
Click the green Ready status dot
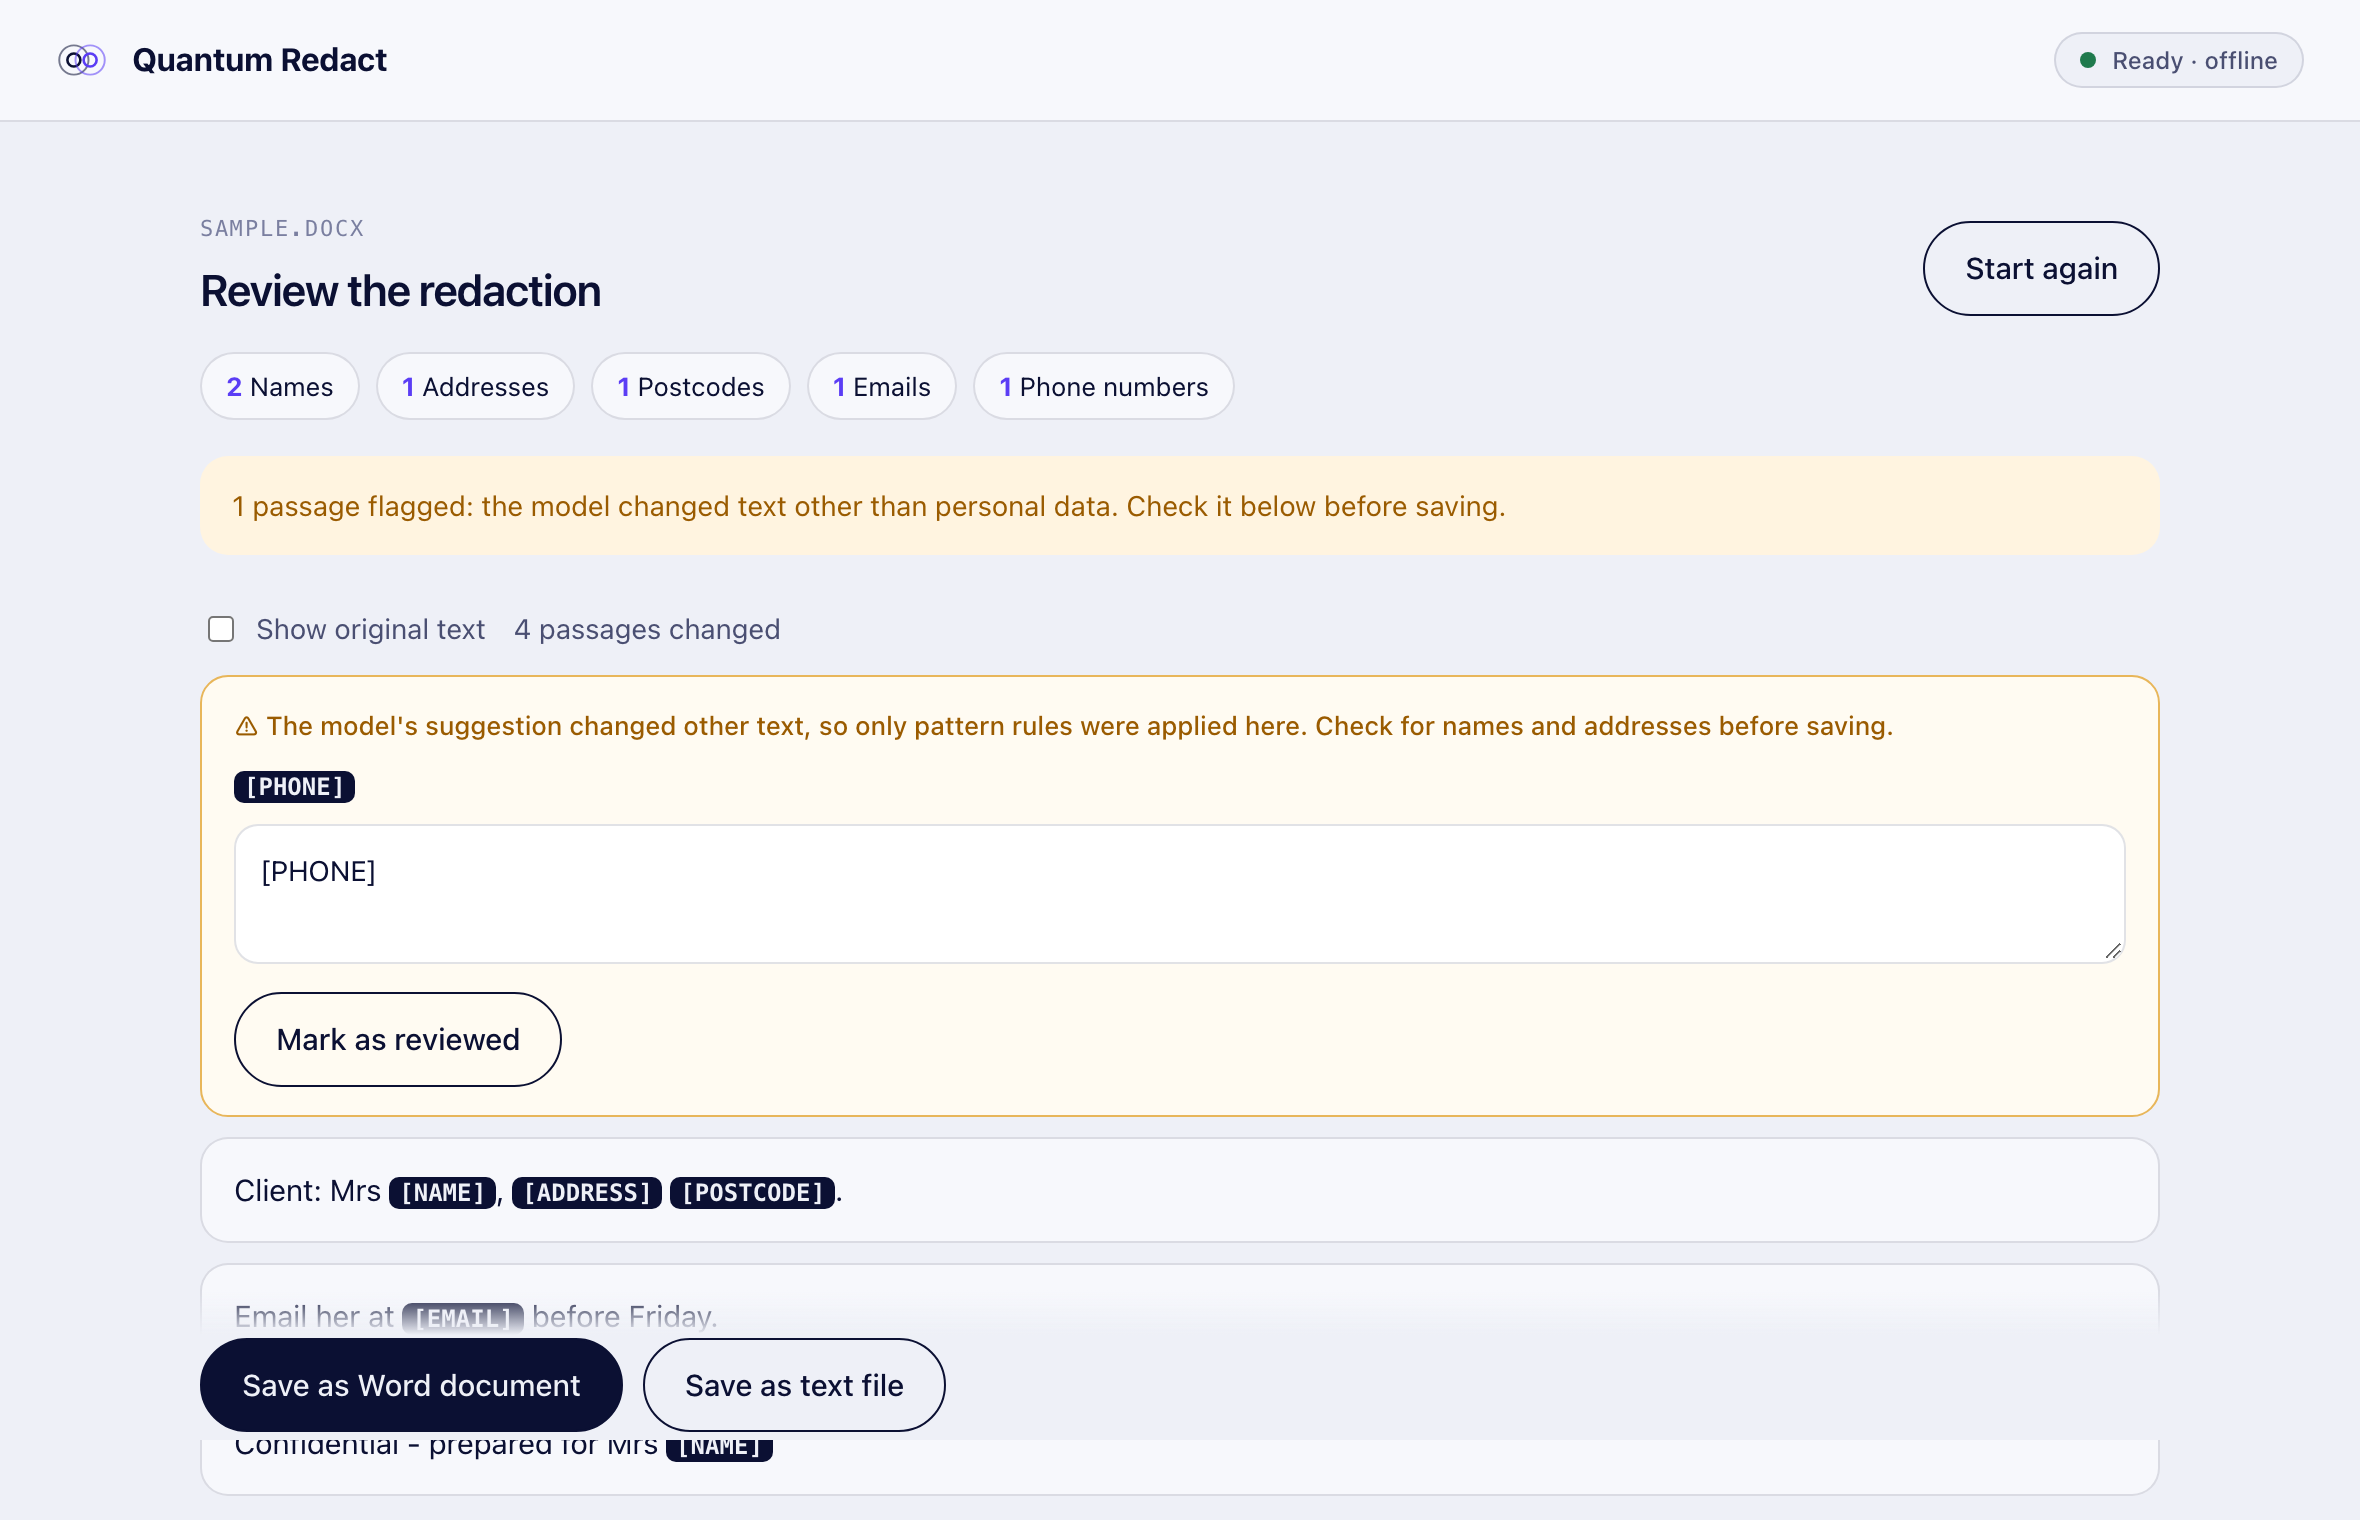2088,60
